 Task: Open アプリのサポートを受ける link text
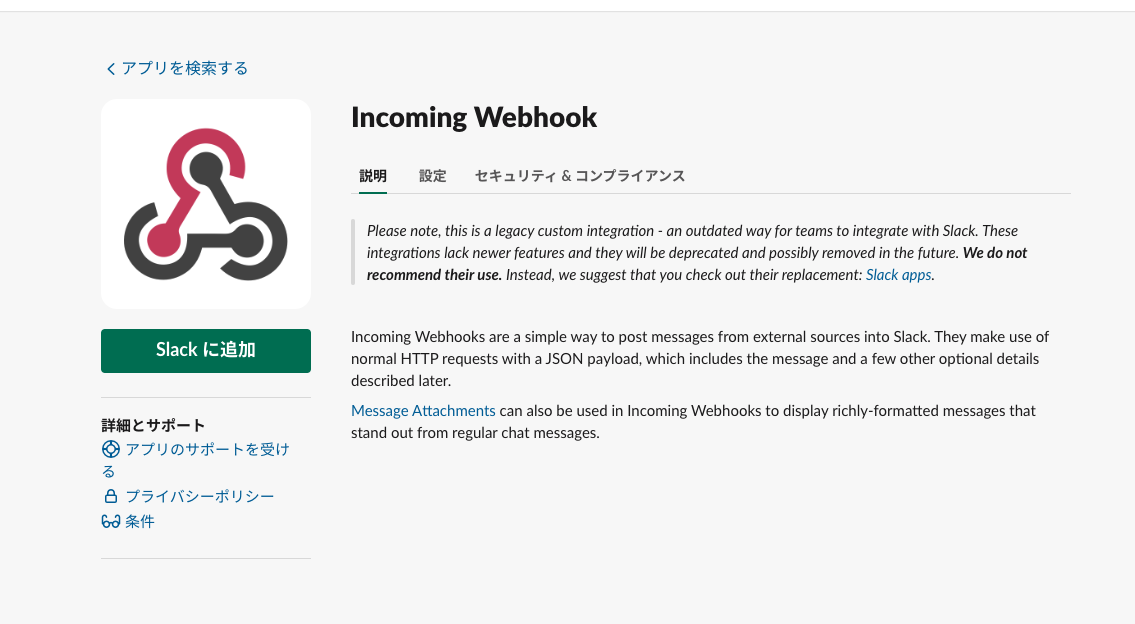[195, 460]
